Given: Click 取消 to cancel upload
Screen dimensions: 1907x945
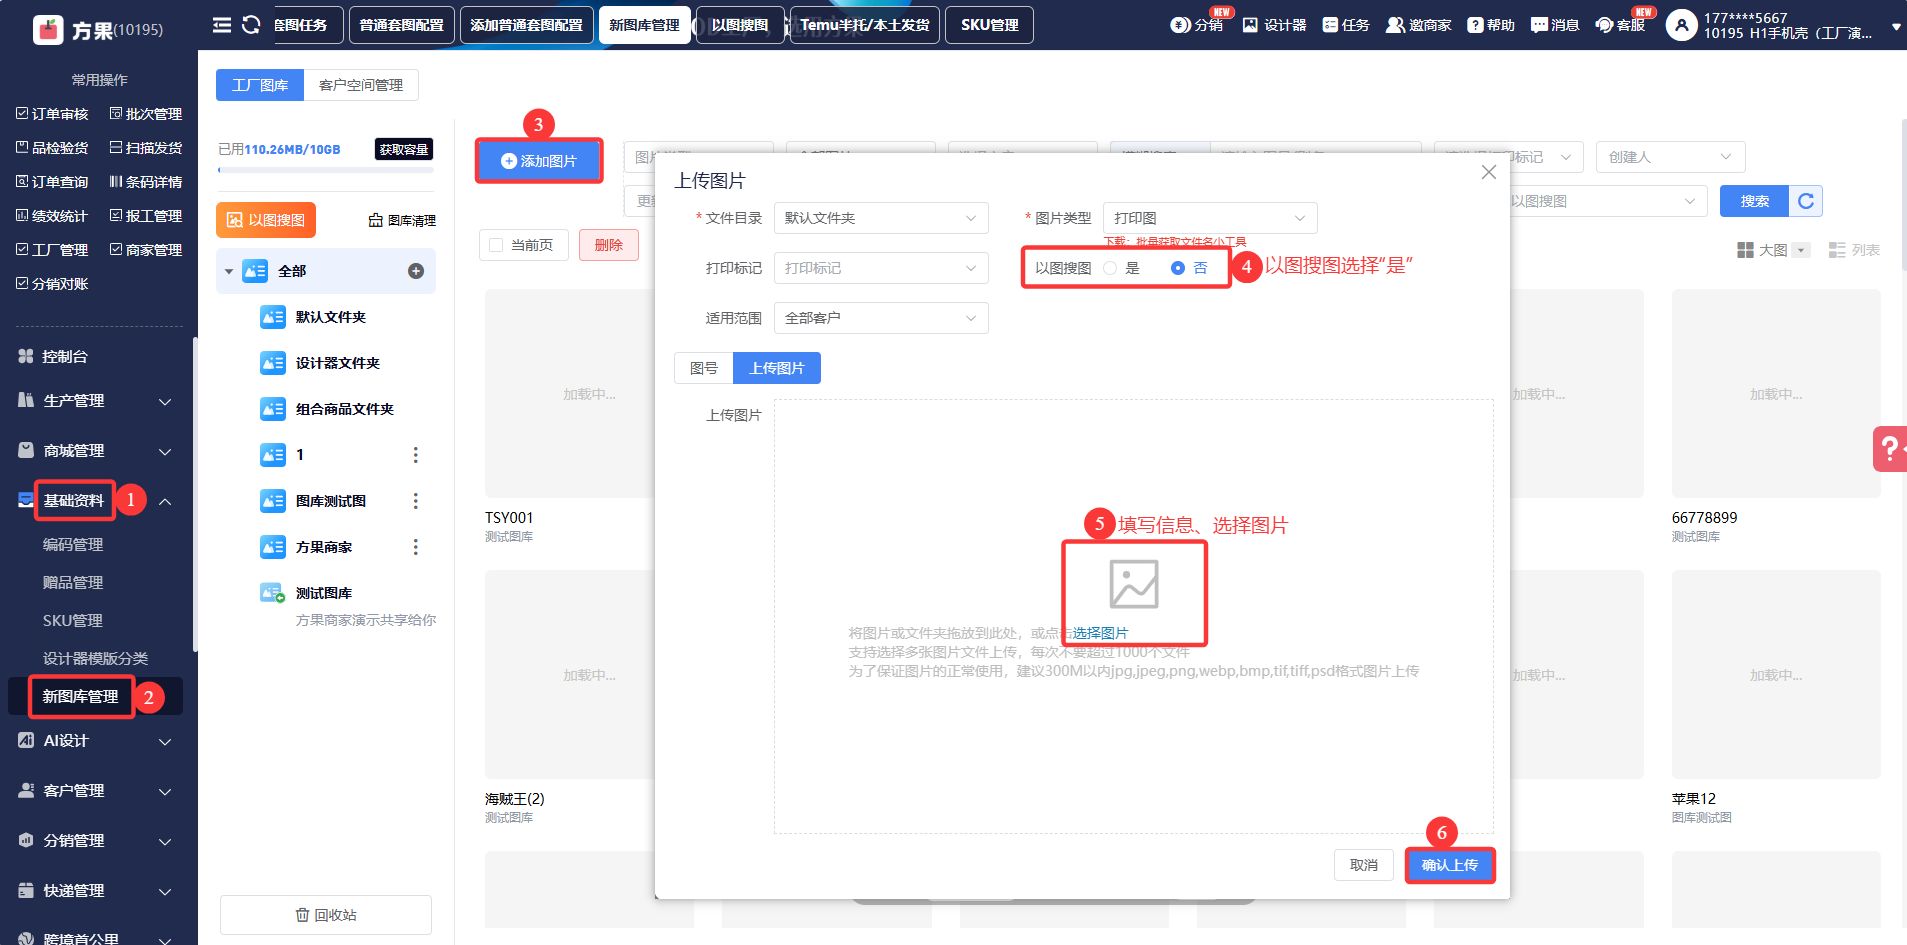Looking at the screenshot, I should [x=1364, y=865].
